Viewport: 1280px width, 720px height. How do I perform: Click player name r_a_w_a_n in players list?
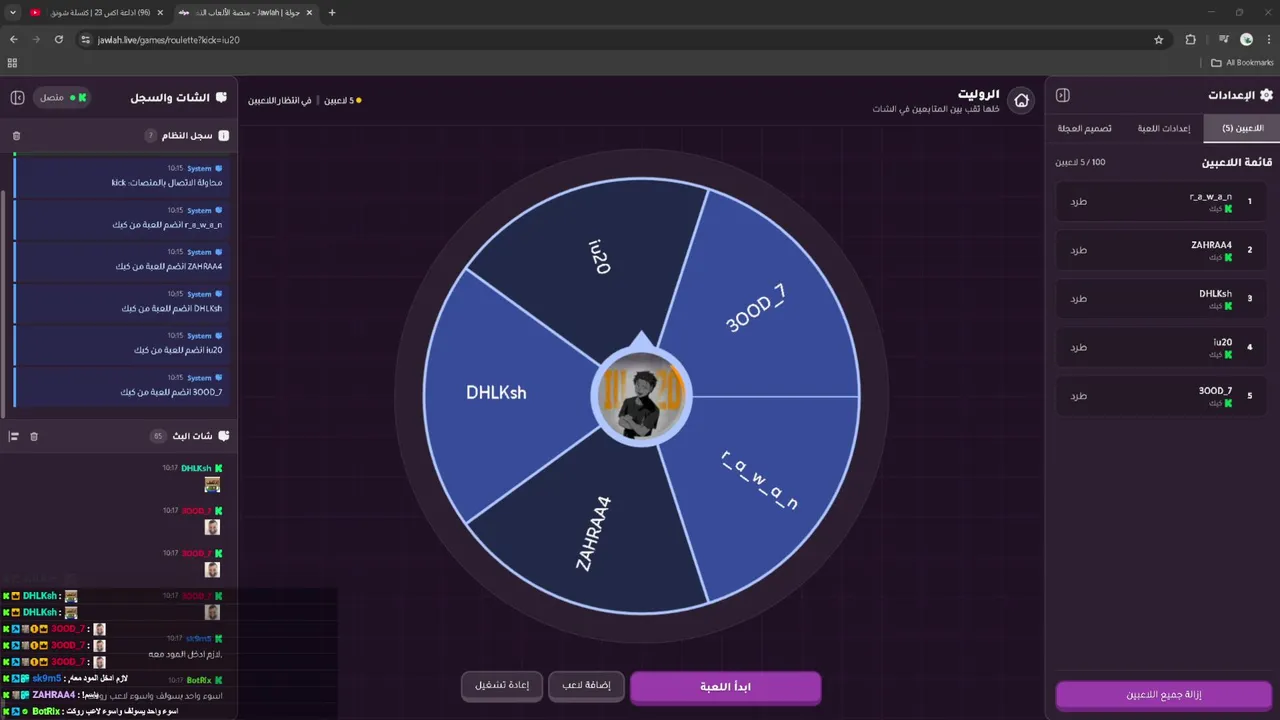point(1210,197)
